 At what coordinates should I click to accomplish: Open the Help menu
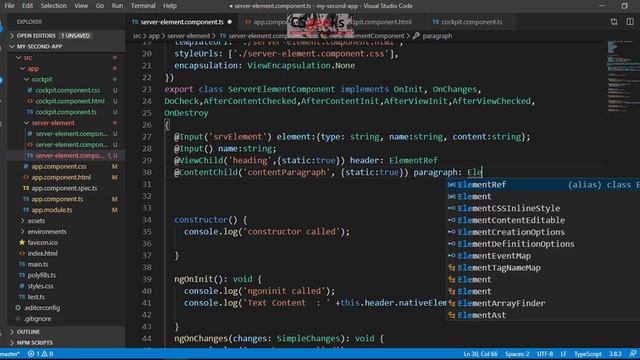point(170,6)
